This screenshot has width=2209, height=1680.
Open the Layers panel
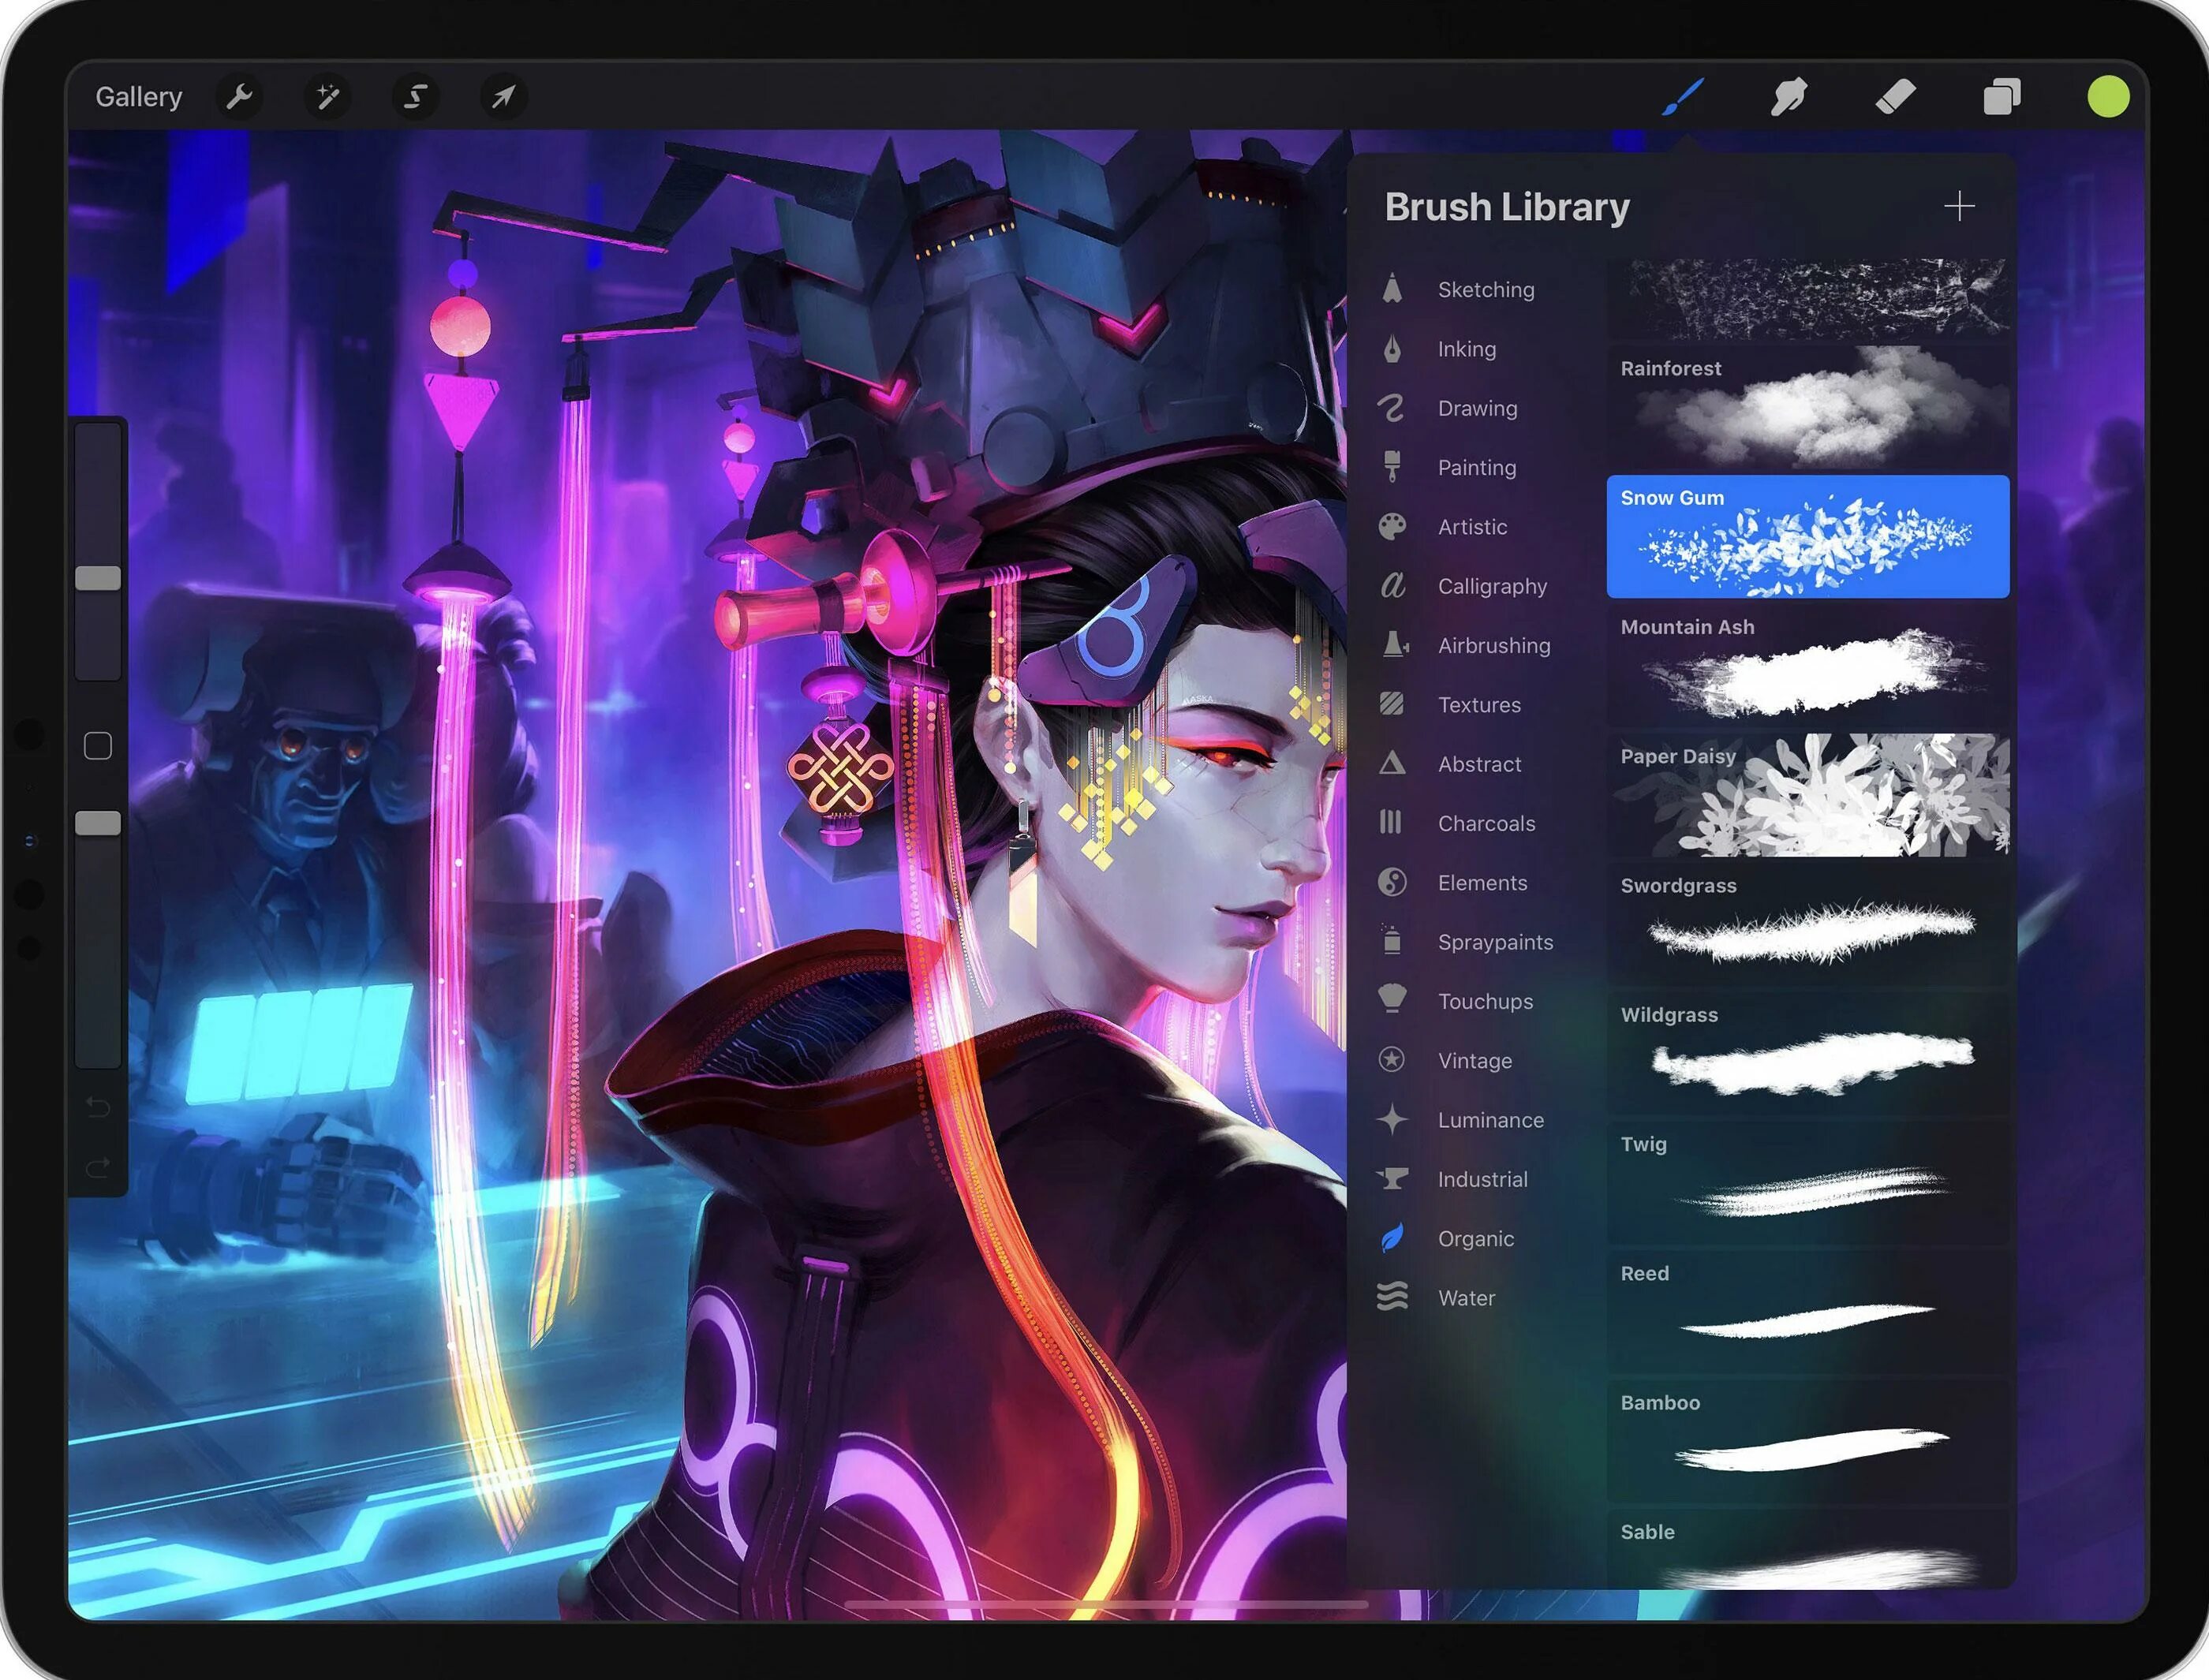click(2001, 97)
